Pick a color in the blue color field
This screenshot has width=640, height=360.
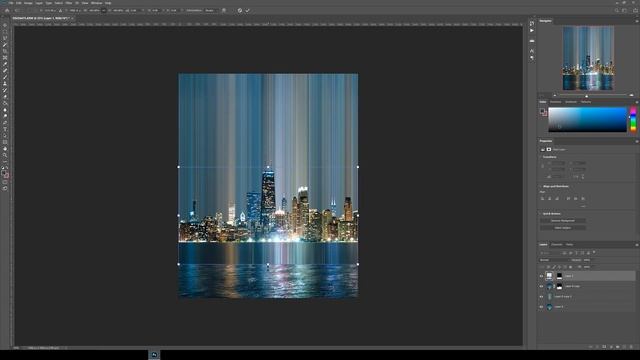587,119
